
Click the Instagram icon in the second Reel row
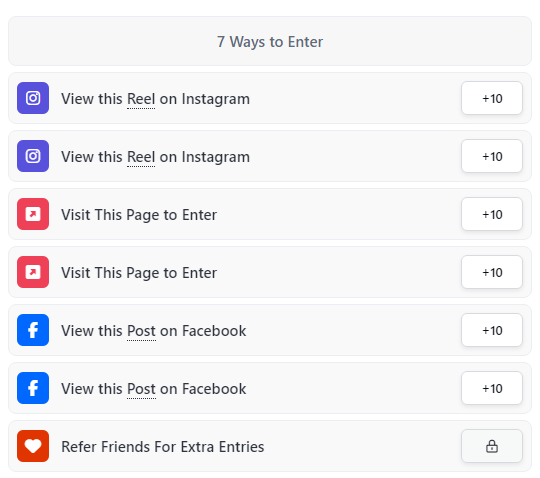tap(33, 156)
